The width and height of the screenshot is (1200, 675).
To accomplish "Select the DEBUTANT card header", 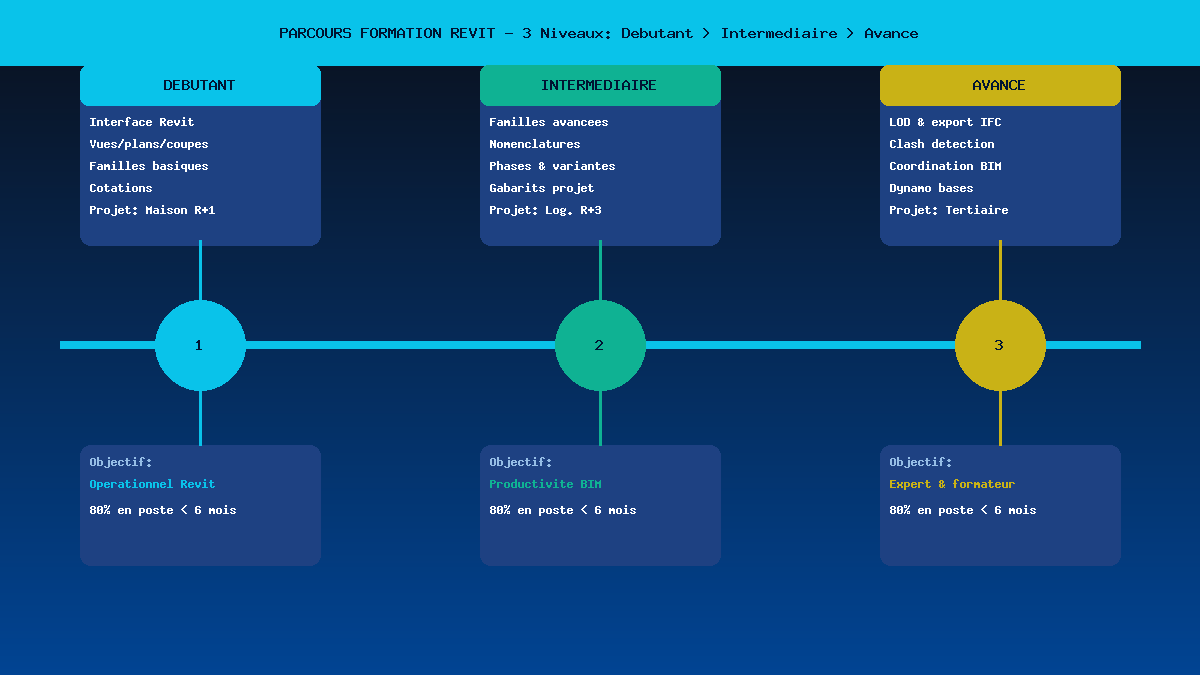I will point(200,85).
